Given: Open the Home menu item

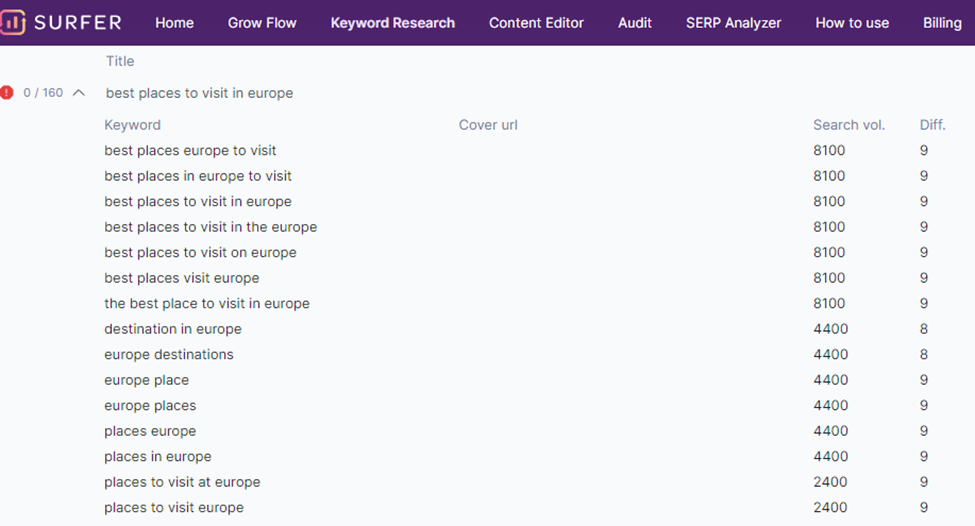Looking at the screenshot, I should [x=174, y=23].
